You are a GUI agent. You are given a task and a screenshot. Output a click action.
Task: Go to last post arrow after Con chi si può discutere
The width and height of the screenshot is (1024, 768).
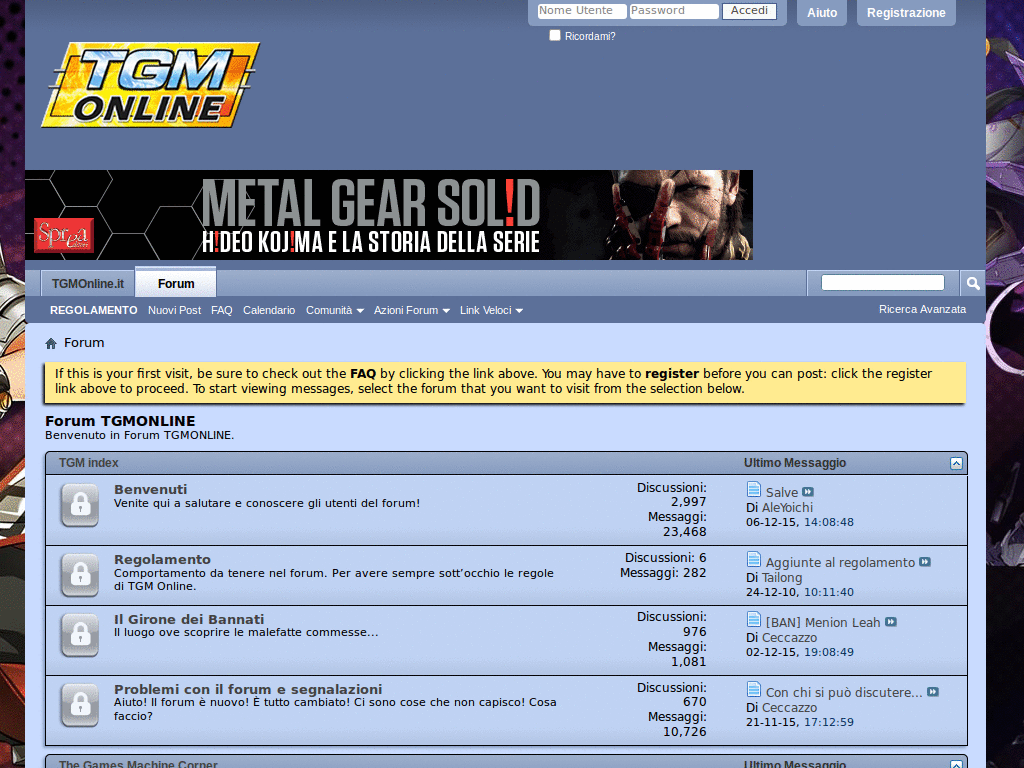point(933,692)
